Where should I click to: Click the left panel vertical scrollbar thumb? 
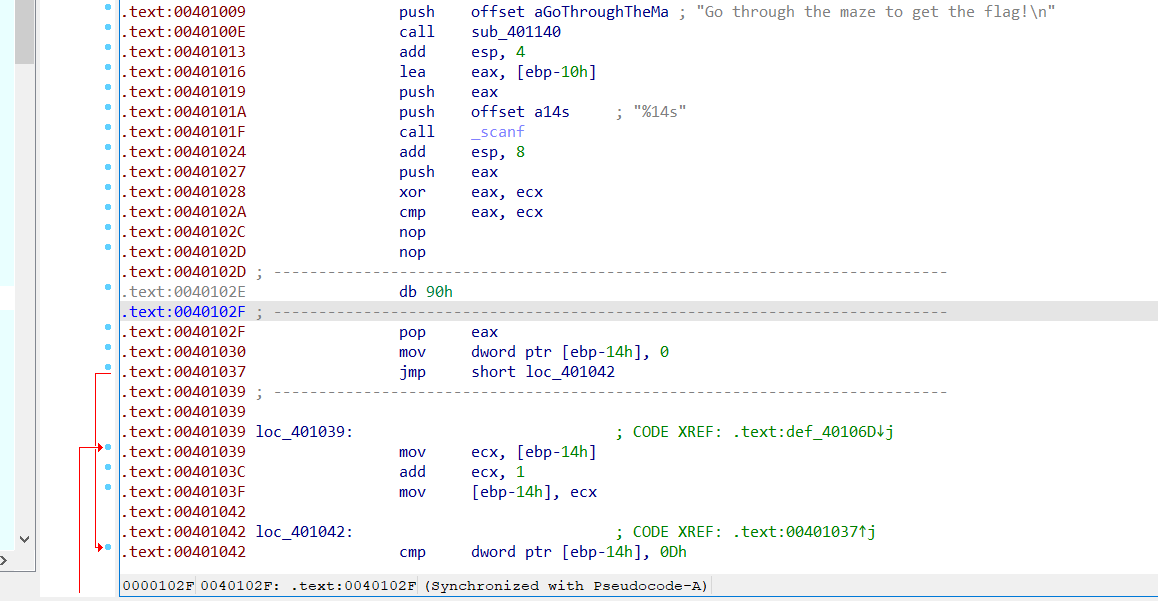[x=24, y=32]
